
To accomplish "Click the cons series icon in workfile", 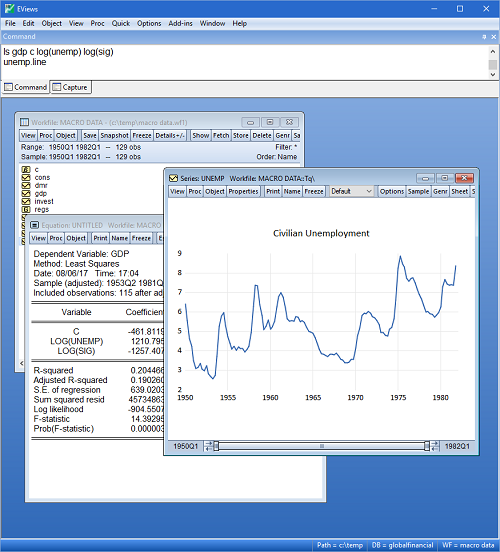I will coord(26,177).
